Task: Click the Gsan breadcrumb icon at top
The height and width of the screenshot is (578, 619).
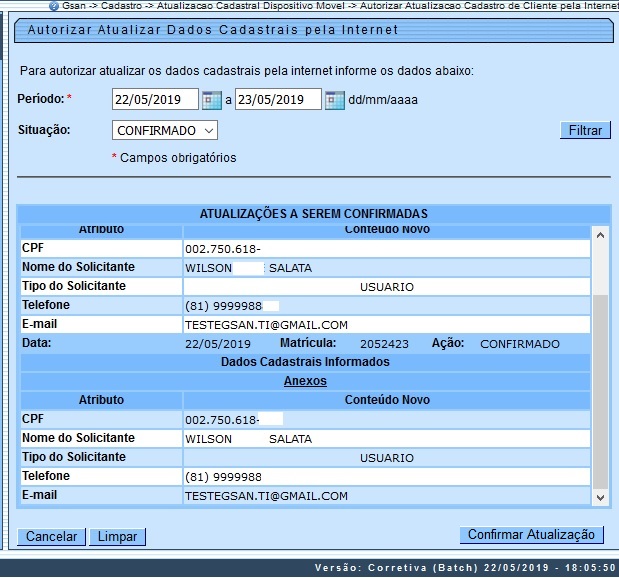Action: pos(52,5)
